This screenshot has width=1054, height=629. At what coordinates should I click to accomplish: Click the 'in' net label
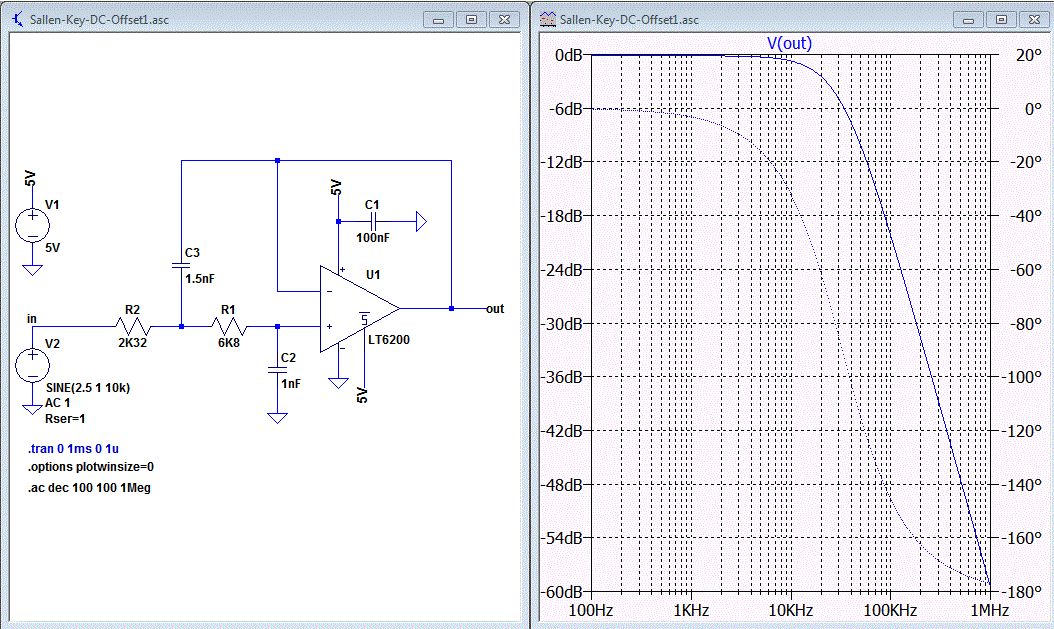pos(32,318)
